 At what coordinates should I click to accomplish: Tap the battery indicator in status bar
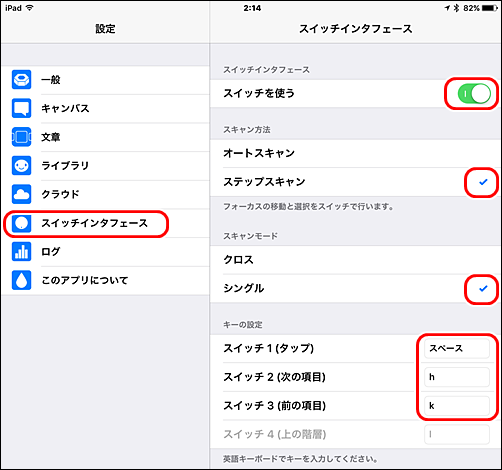click(x=490, y=8)
